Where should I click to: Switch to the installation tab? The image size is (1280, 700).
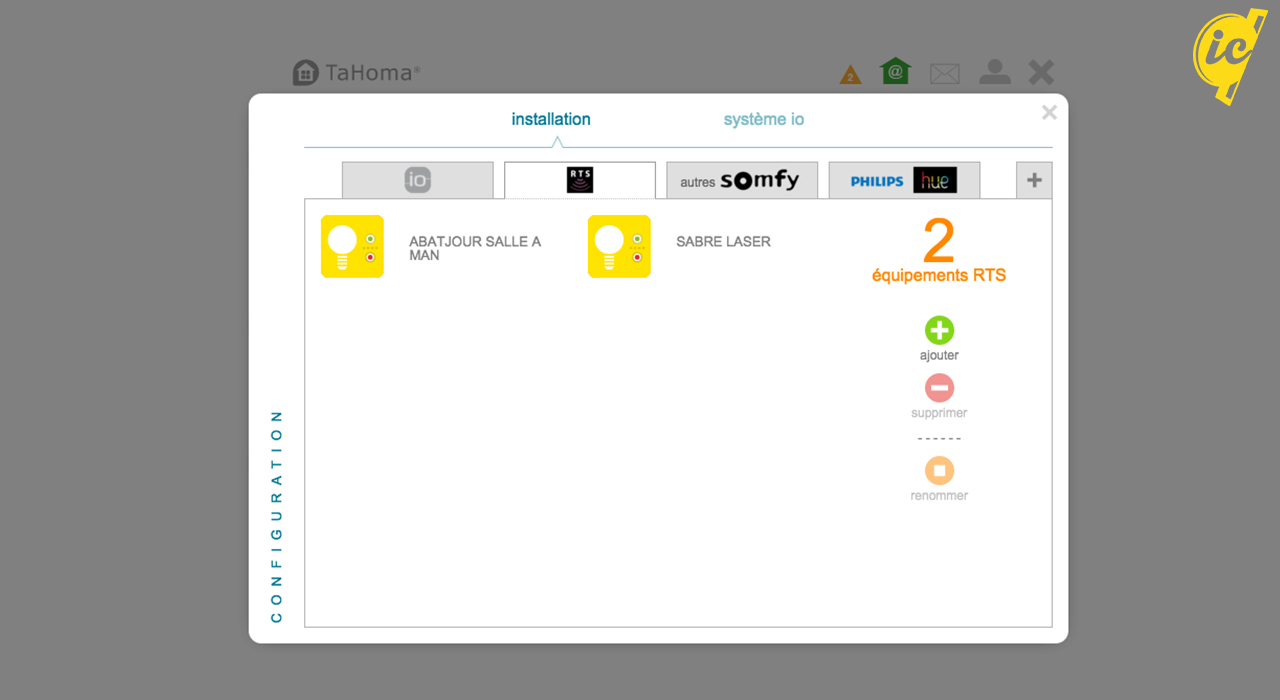point(551,119)
